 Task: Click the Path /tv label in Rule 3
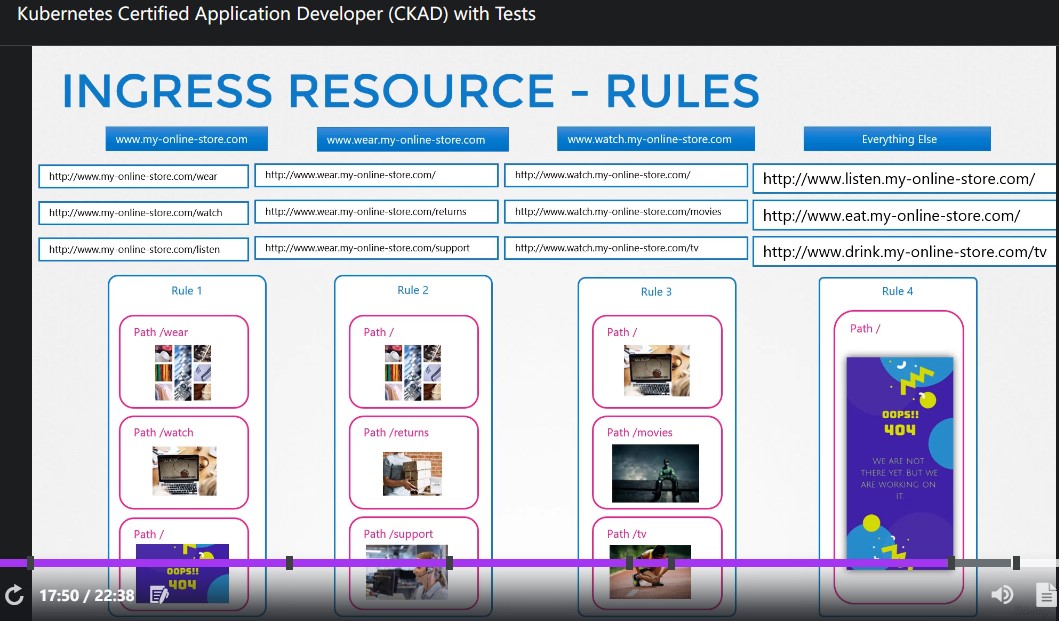pyautogui.click(x=626, y=534)
